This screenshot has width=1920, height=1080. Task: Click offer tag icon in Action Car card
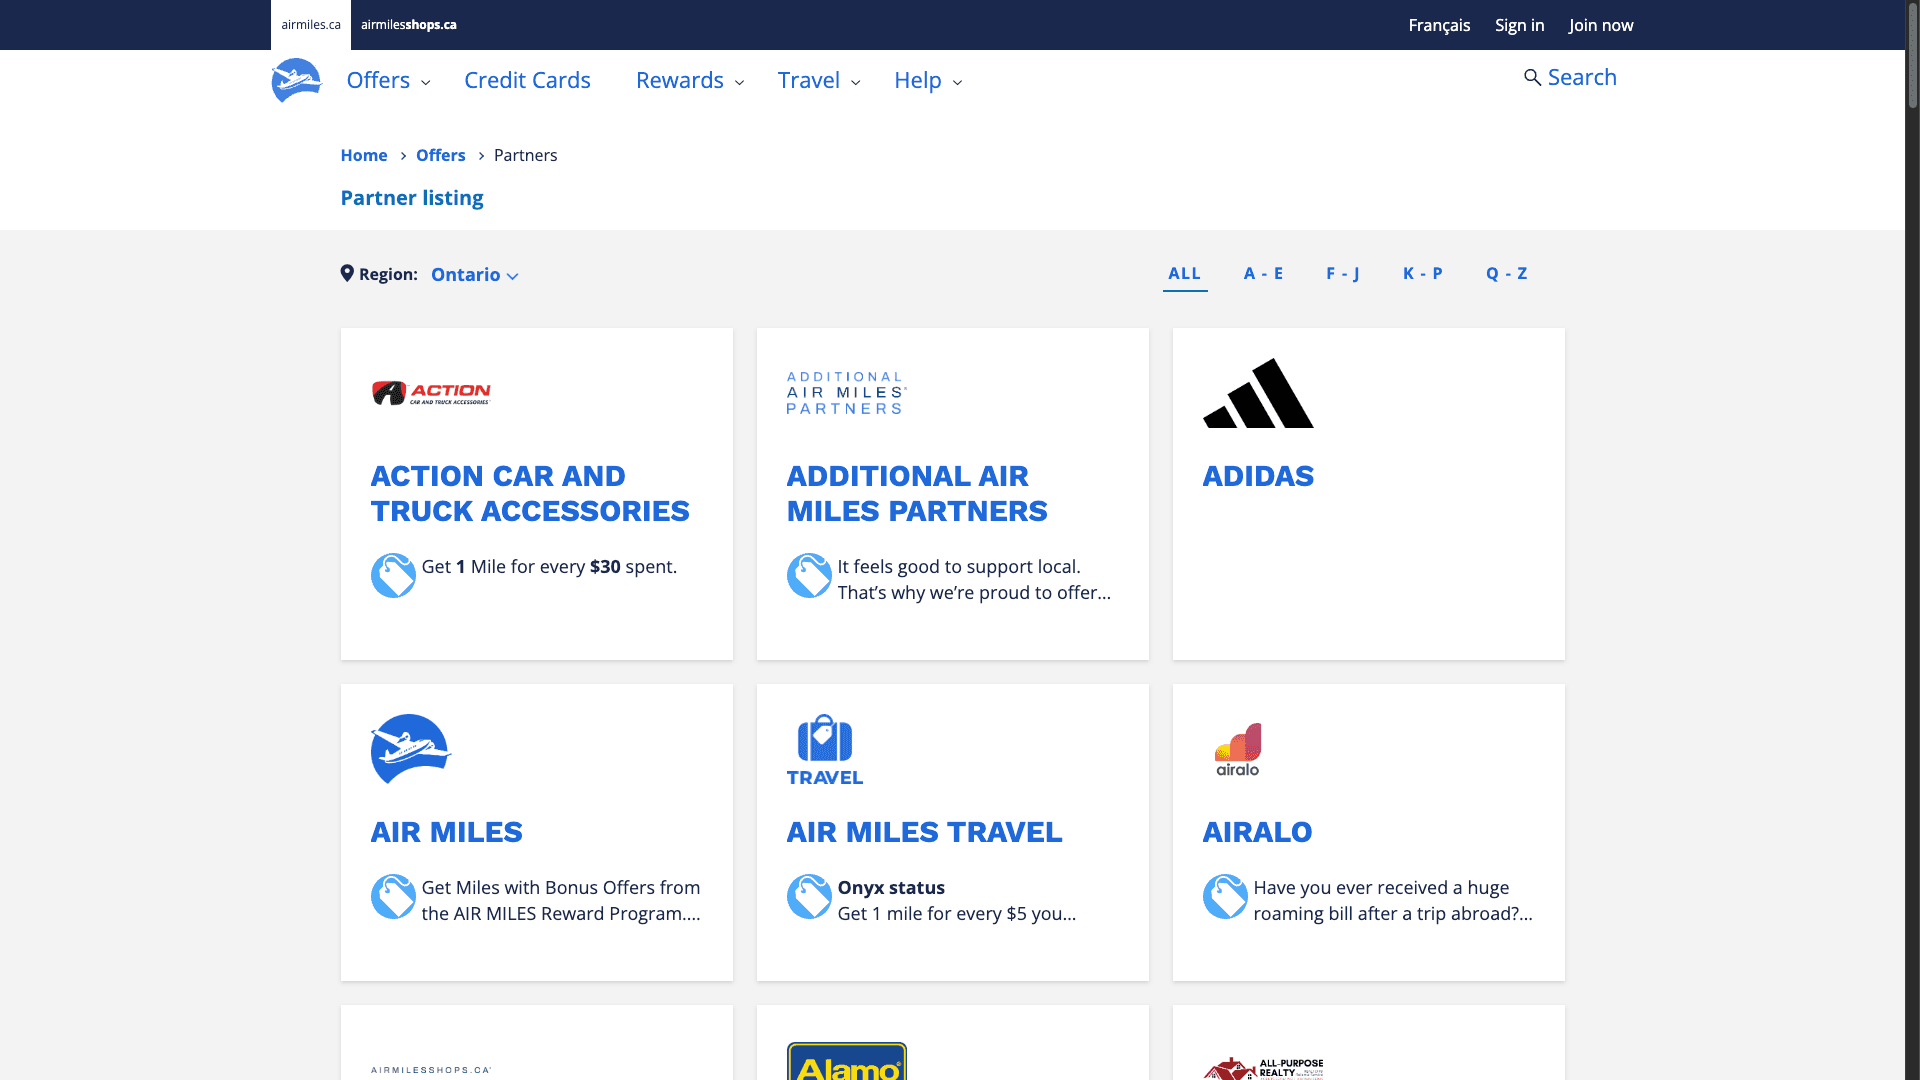[x=393, y=575]
